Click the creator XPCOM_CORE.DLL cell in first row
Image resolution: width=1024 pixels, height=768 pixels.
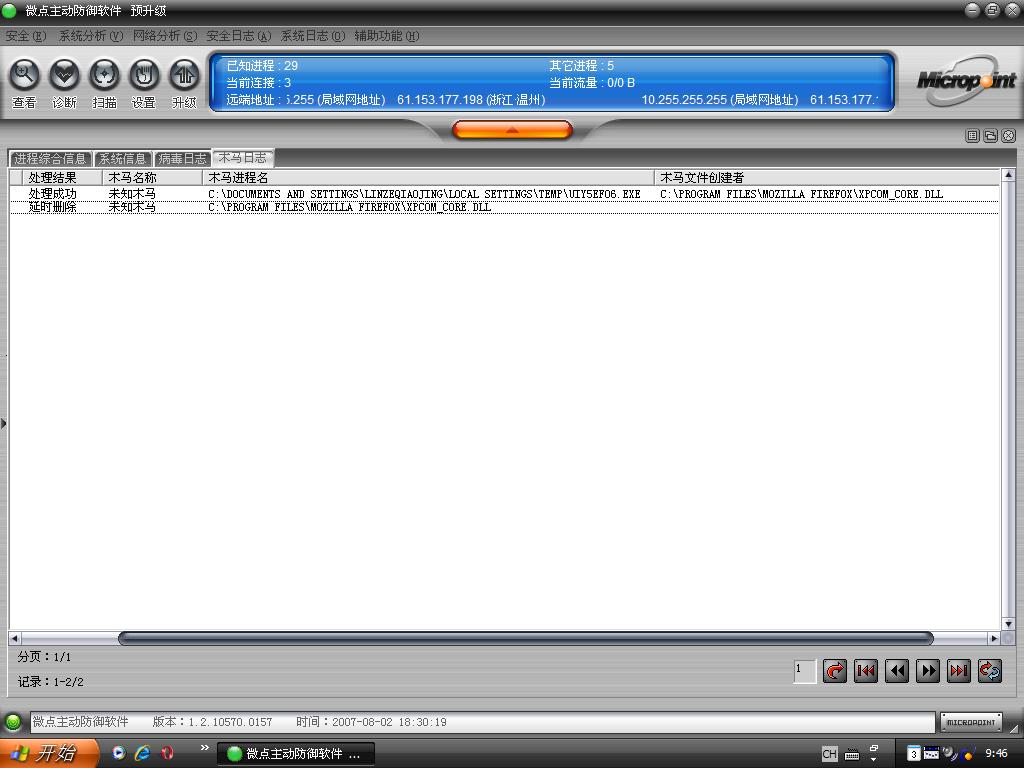(x=801, y=194)
